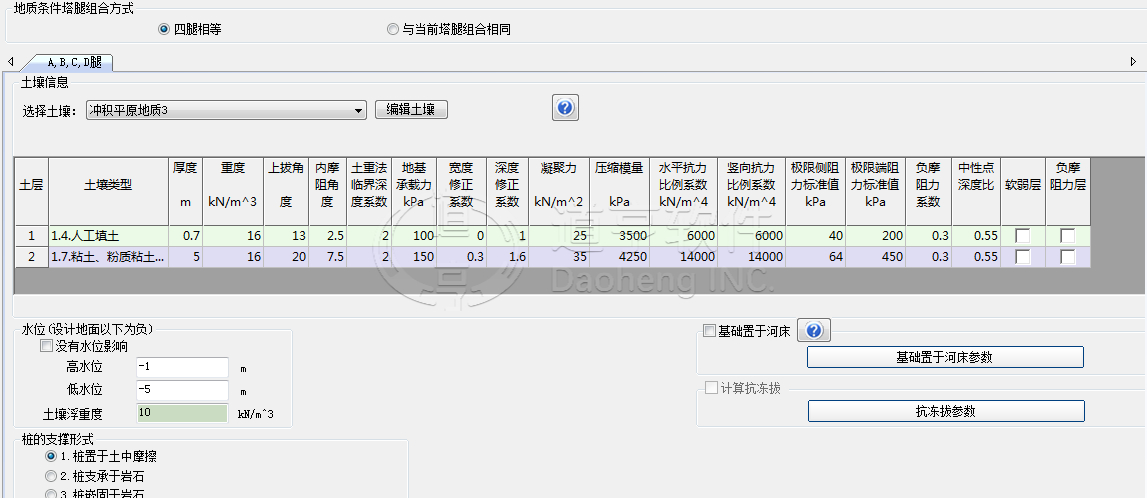
Task: Open the help icon beside 编辑土壤
Action: pos(565,108)
